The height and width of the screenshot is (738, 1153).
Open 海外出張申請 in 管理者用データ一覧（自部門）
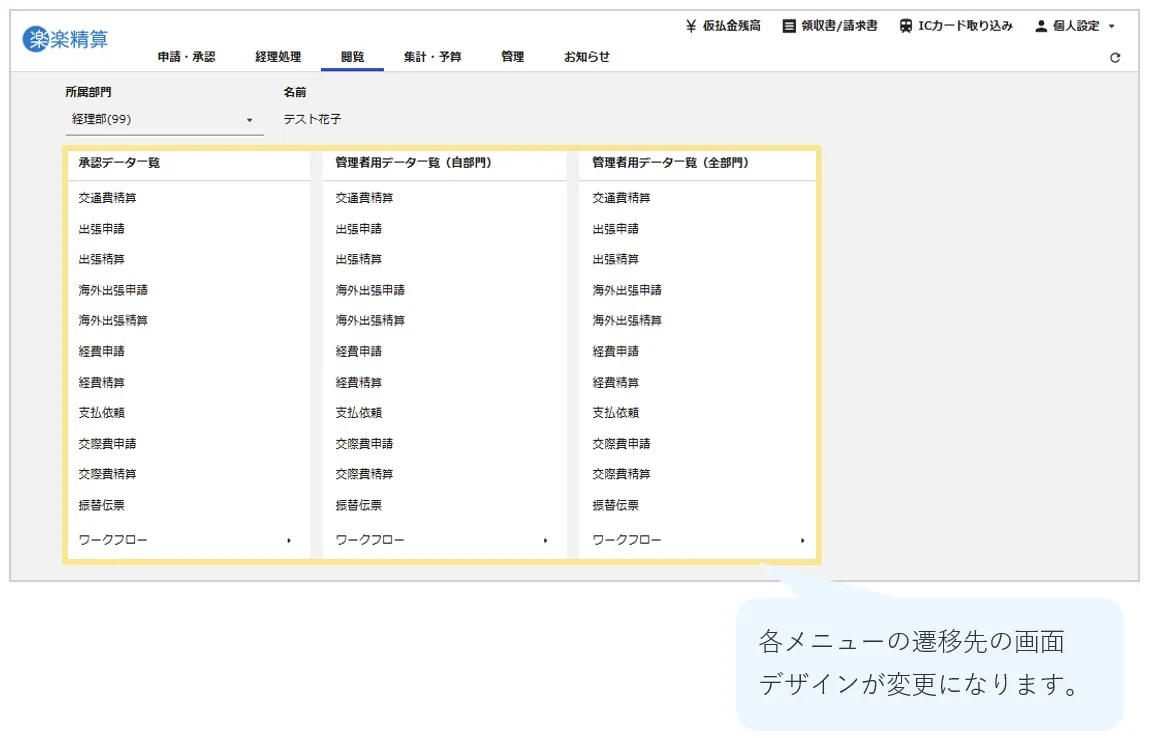pos(370,290)
